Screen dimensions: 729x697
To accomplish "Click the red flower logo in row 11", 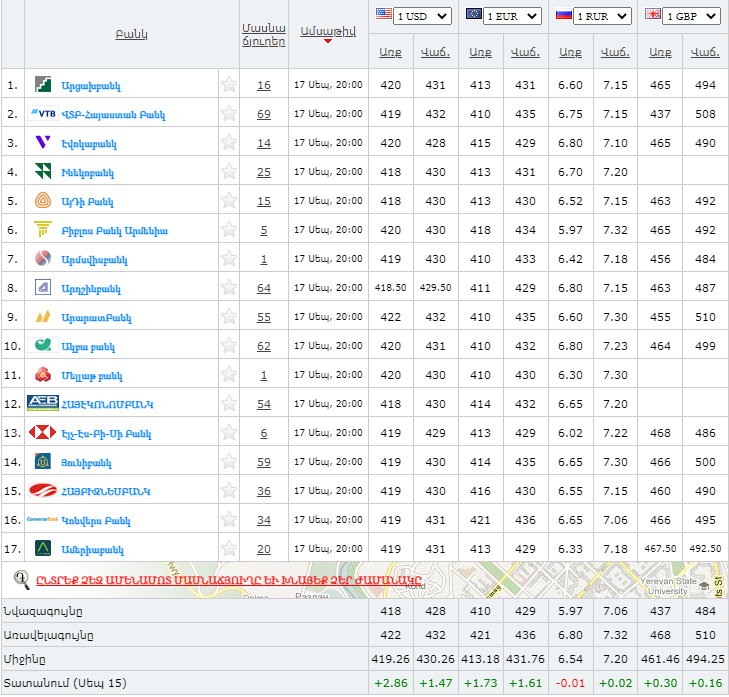I will click(43, 374).
